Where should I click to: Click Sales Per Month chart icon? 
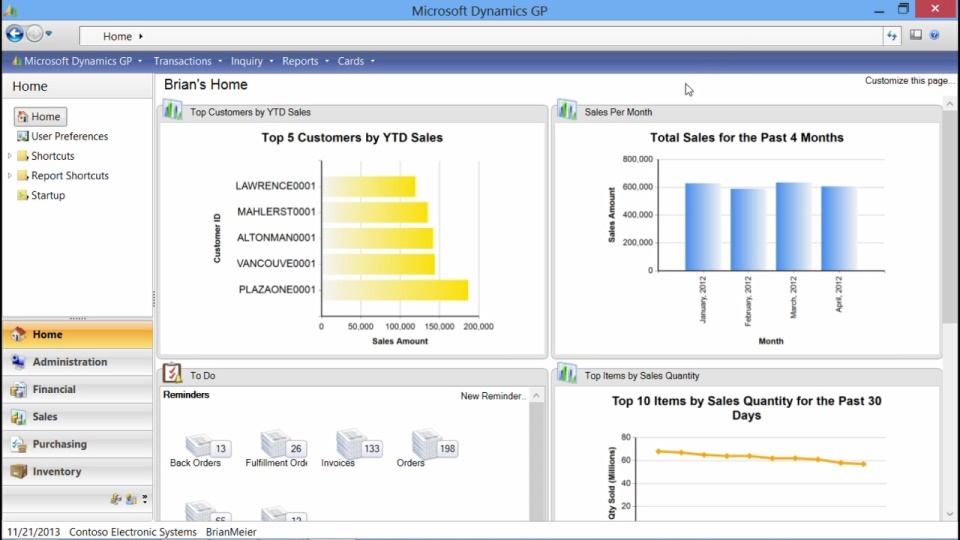tap(567, 111)
